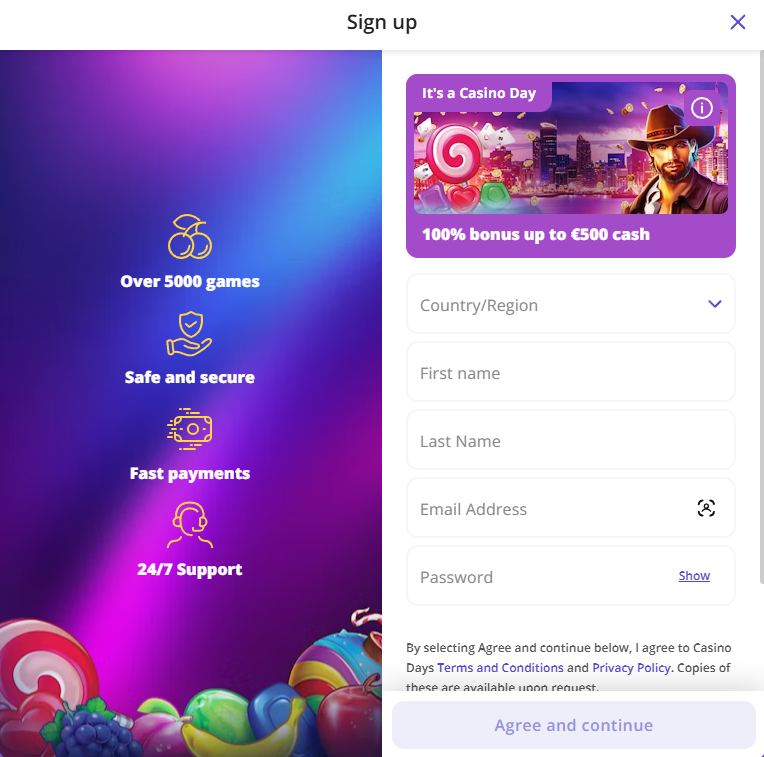
Task: Close the Sign up dialog
Action: coord(737,22)
